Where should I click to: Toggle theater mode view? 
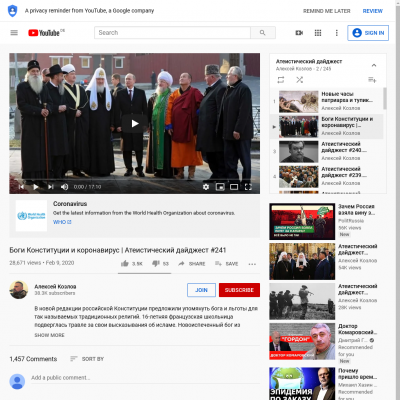(234, 187)
